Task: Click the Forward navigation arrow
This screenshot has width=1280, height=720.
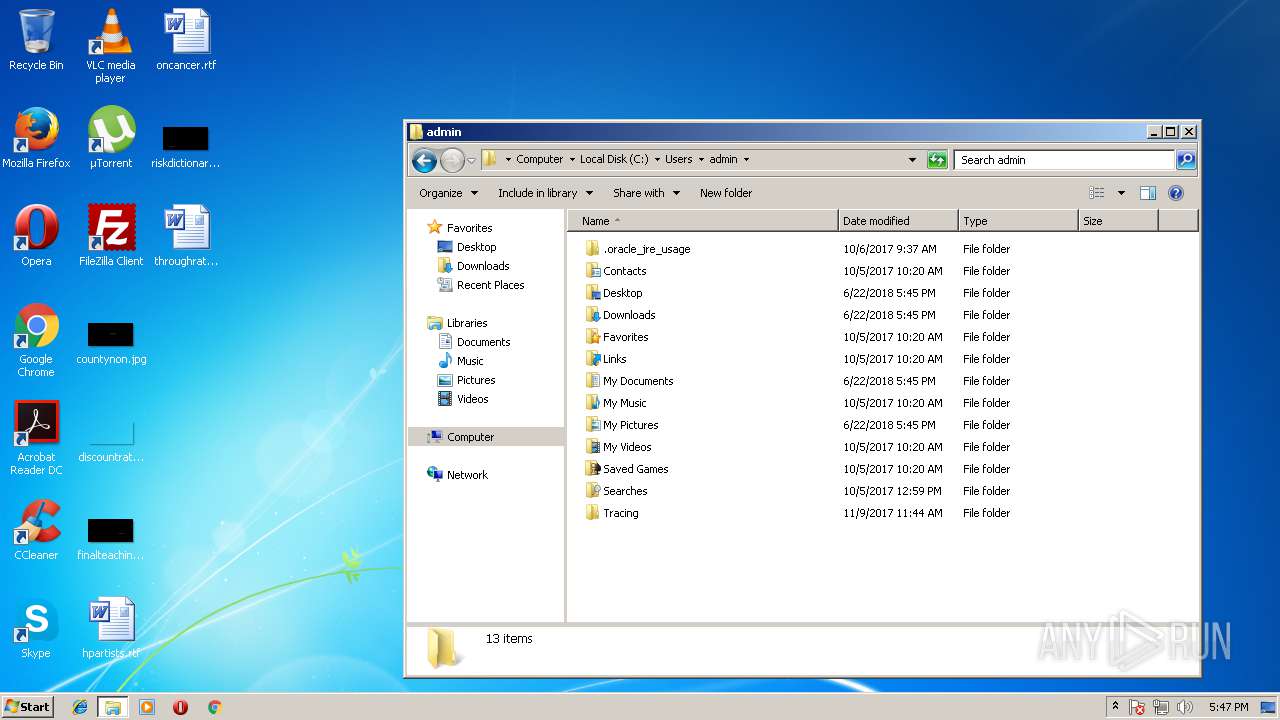Action: (452, 160)
